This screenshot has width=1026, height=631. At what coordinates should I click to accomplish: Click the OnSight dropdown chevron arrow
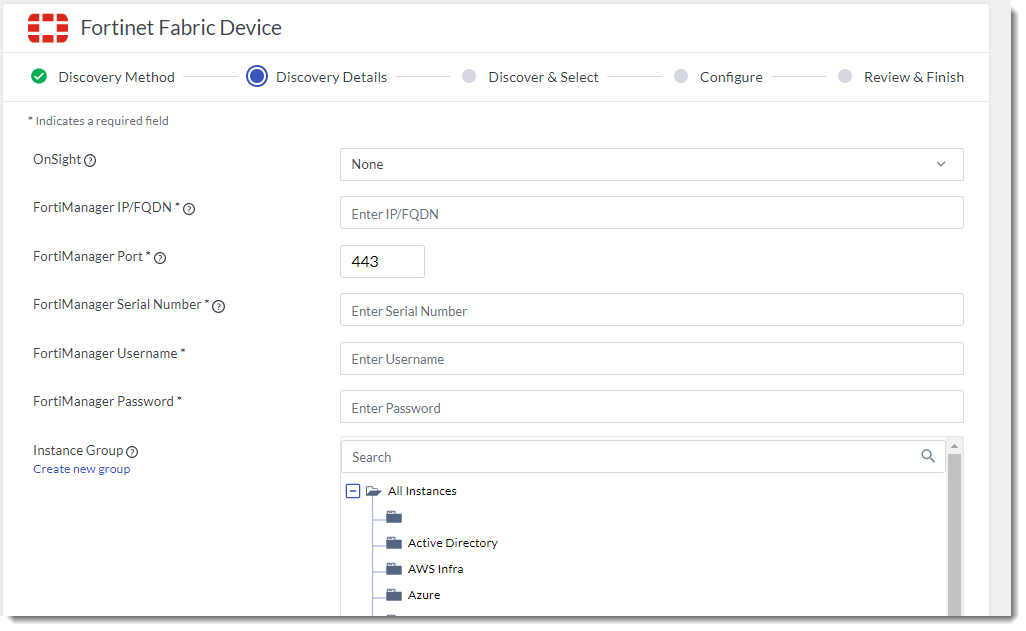[x=940, y=163]
